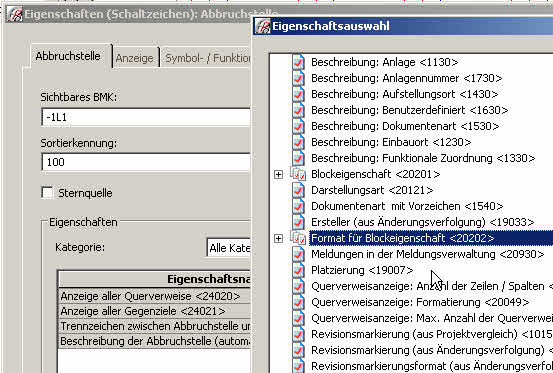Select Meldungen in der Meldungsverwaltung <20930>
This screenshot has width=553, height=373.
click(428, 254)
